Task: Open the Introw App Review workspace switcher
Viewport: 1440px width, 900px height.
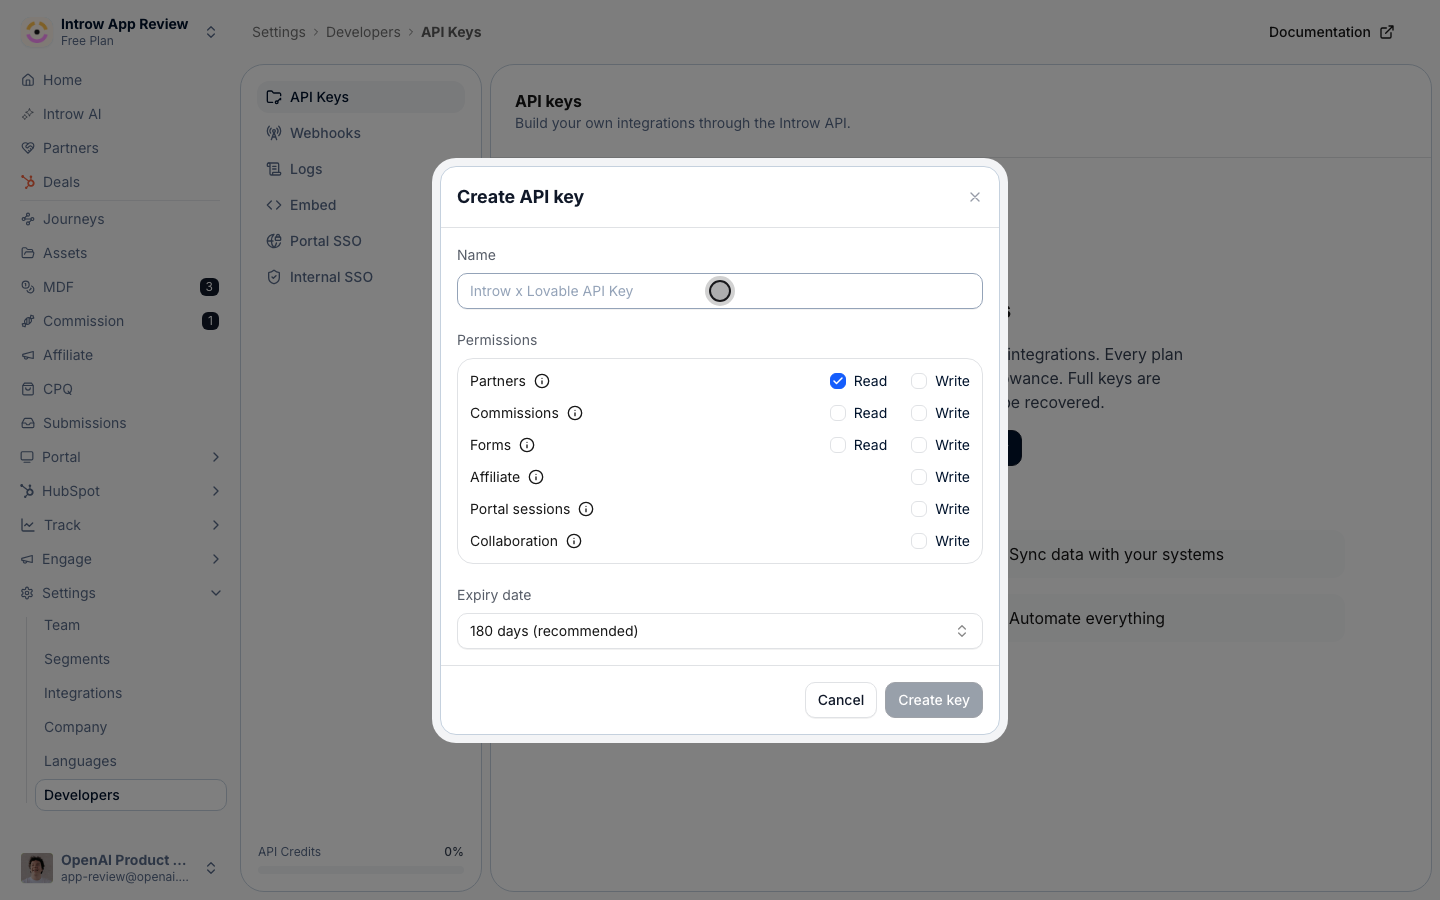Action: [x=120, y=32]
